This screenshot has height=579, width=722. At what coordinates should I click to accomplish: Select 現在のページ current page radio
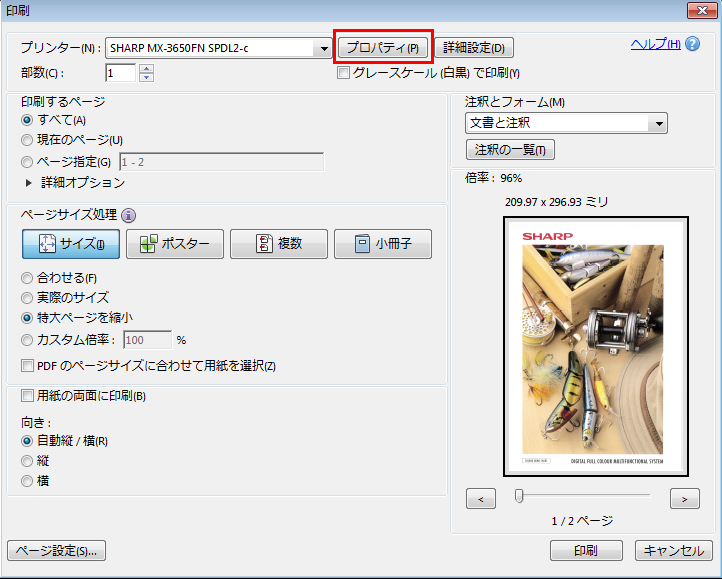point(27,140)
